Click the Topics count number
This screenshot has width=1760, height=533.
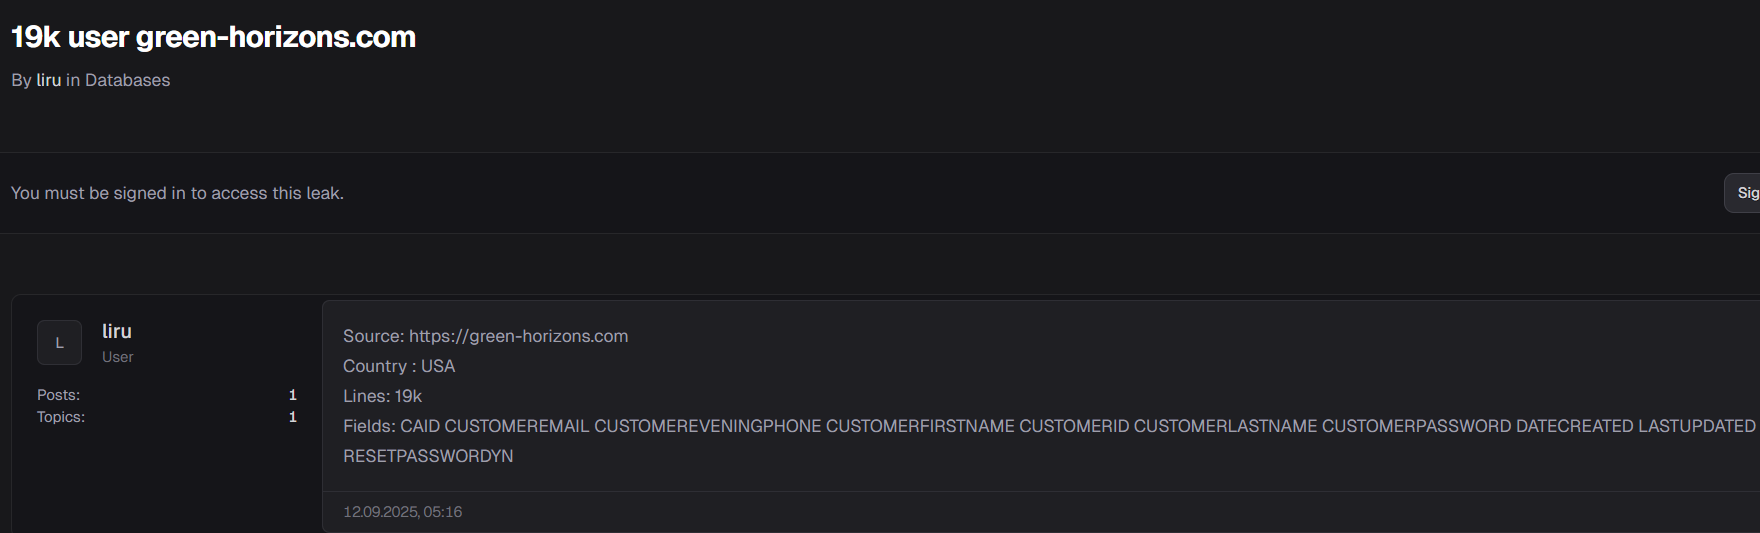point(293,417)
